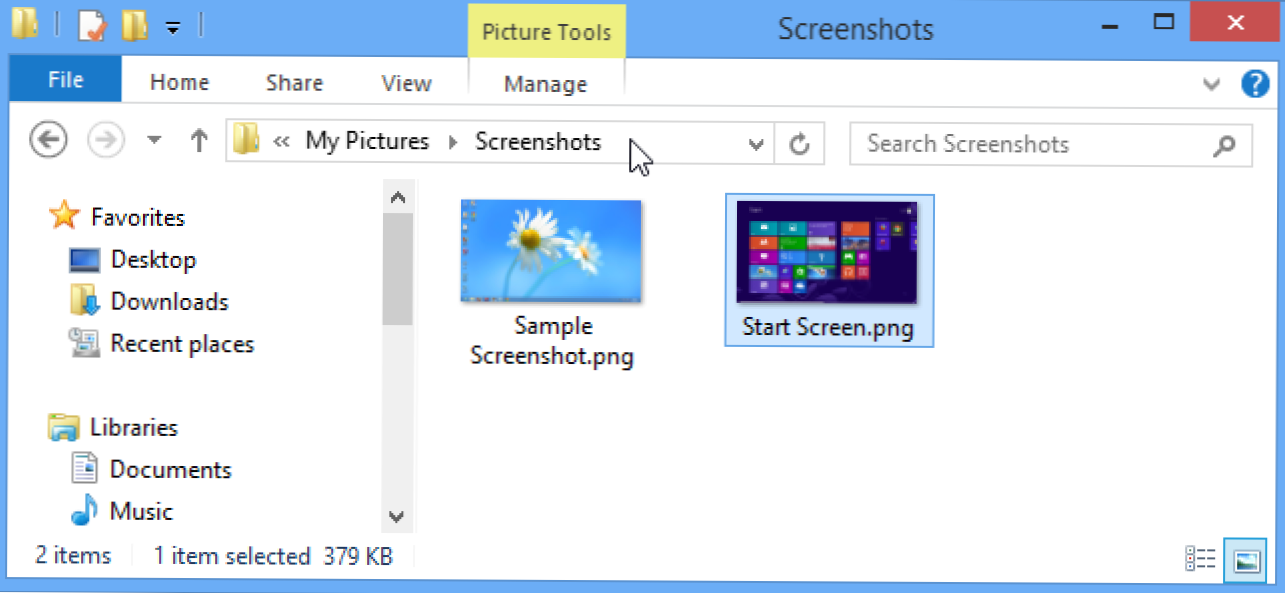Expand the ribbon with chevron arrow
The height and width of the screenshot is (593, 1285).
click(x=1212, y=84)
